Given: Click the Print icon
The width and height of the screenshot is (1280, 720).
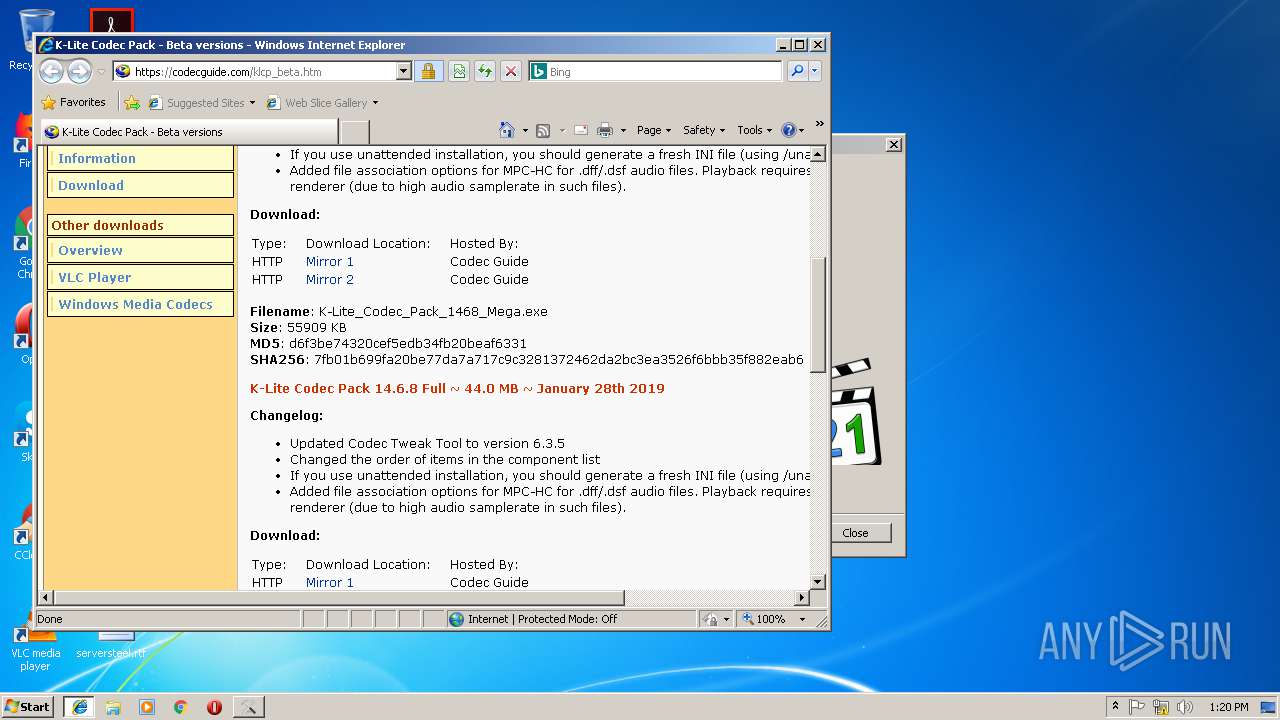Looking at the screenshot, I should click(604, 130).
